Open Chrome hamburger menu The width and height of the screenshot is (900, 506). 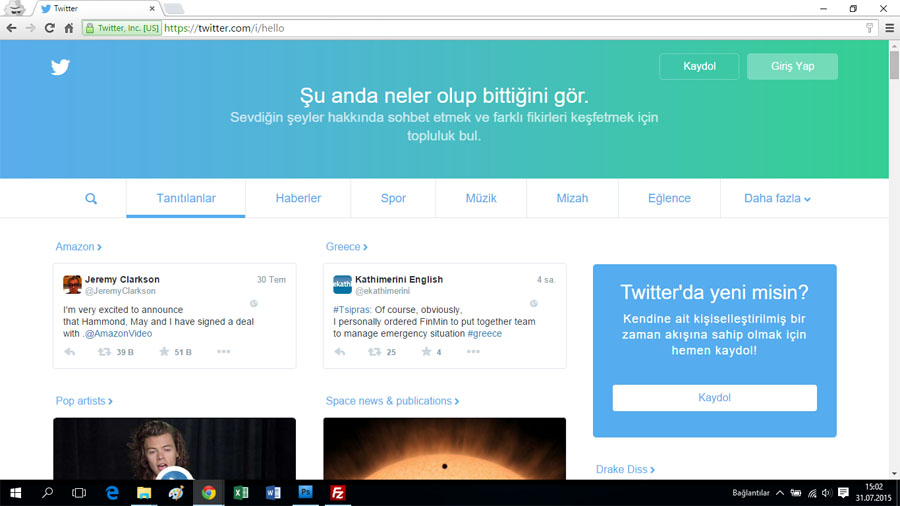click(x=890, y=28)
